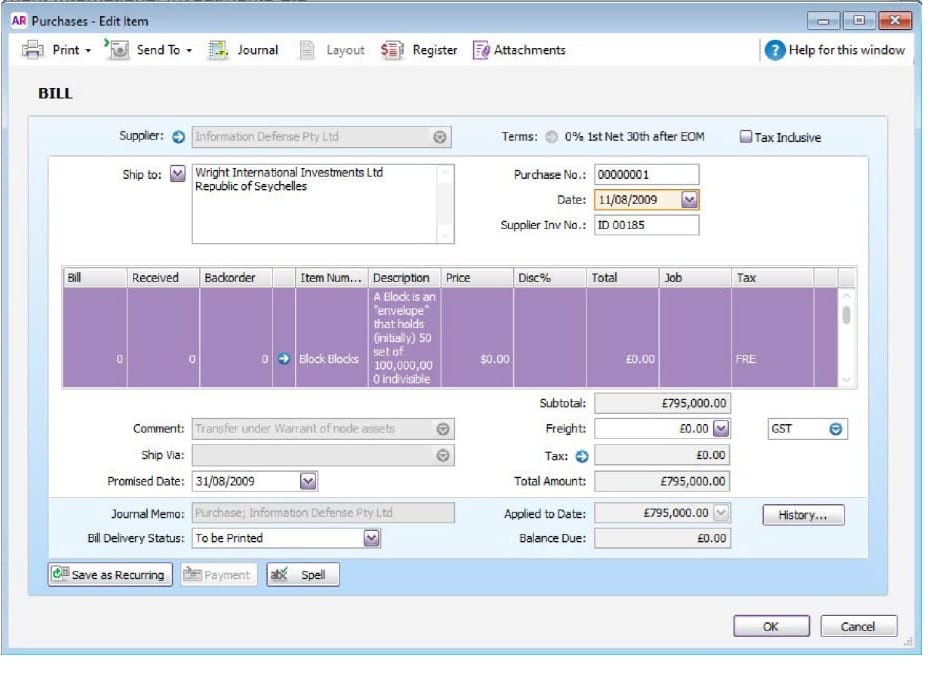The image size is (935, 673).
Task: Open the GST tax code dropdown
Action: tap(836, 429)
